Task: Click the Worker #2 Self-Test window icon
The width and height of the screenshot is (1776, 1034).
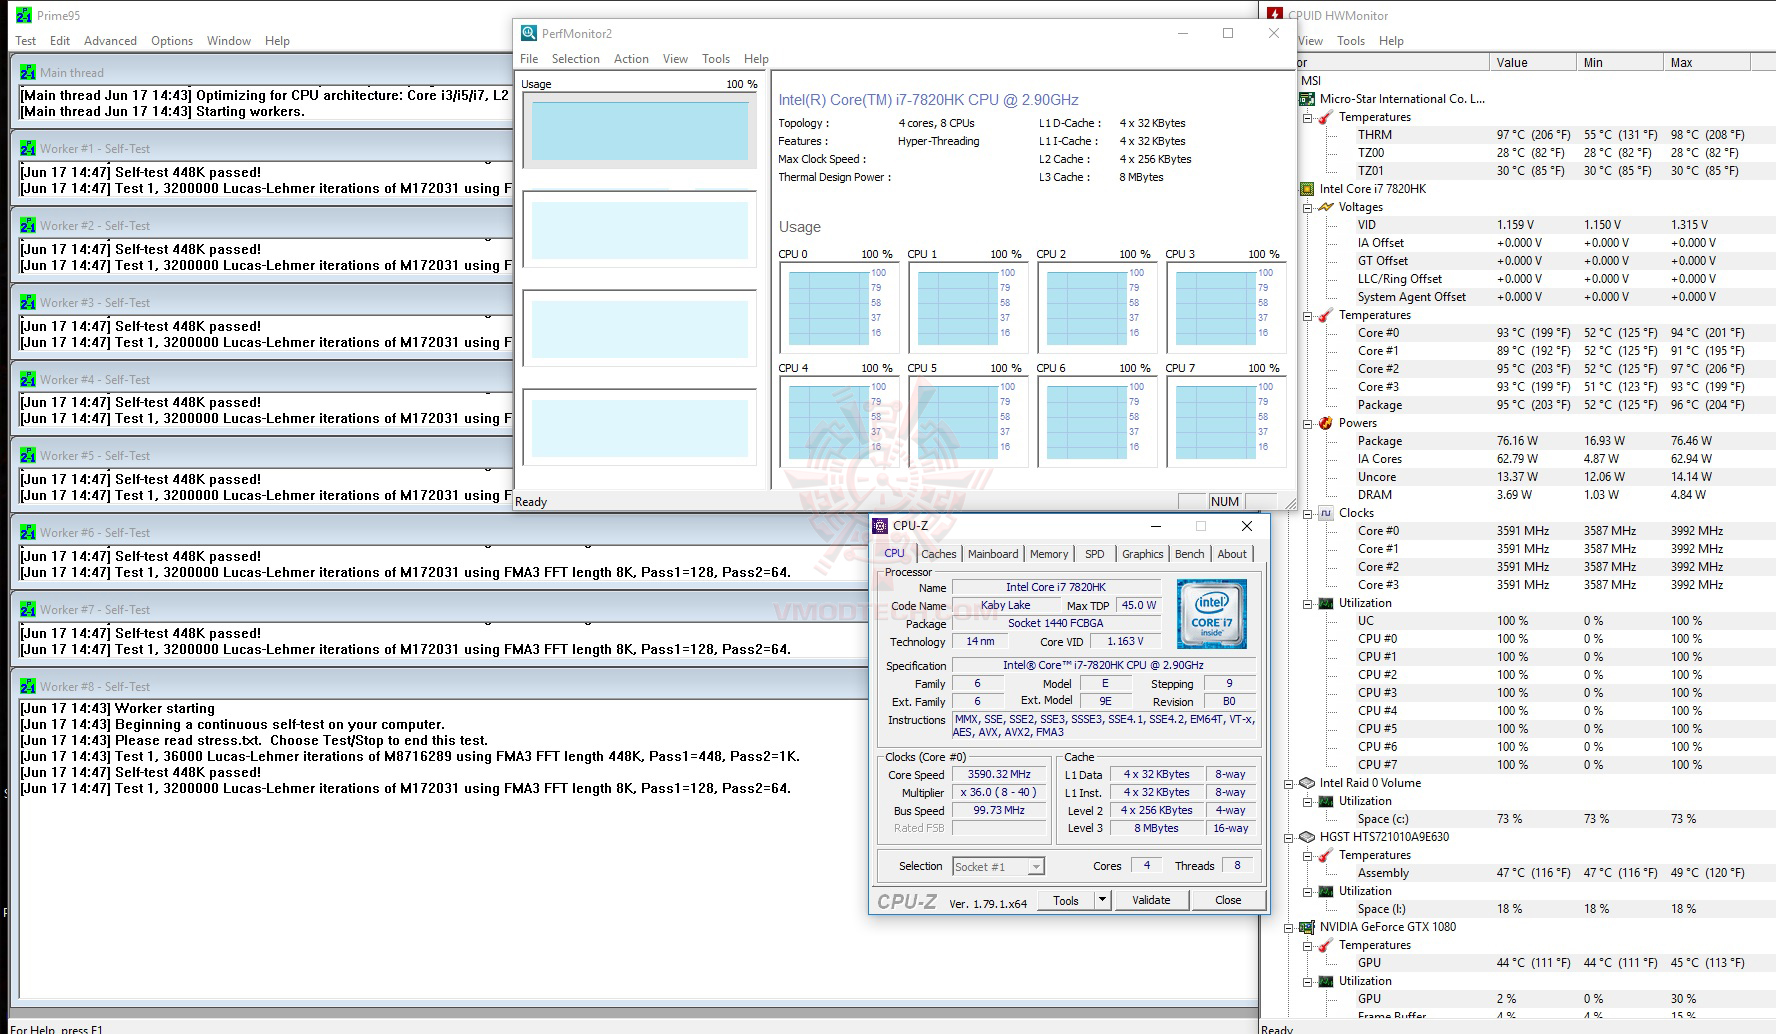Action: pos(28,225)
